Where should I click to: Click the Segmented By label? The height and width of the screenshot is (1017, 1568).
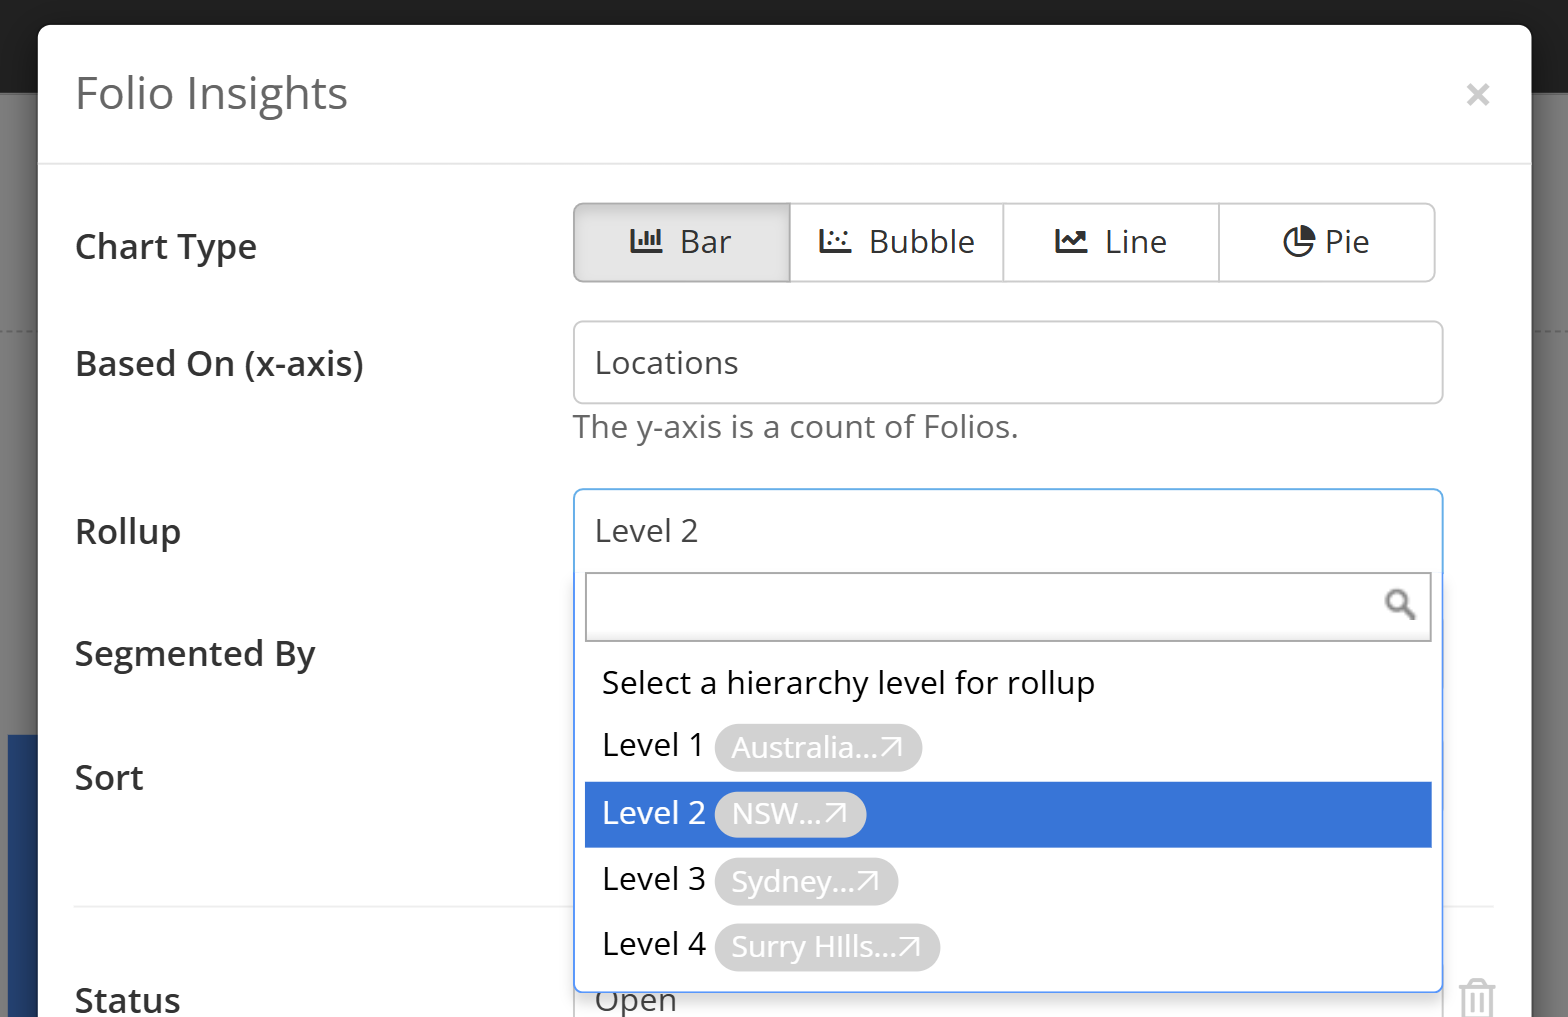(195, 655)
